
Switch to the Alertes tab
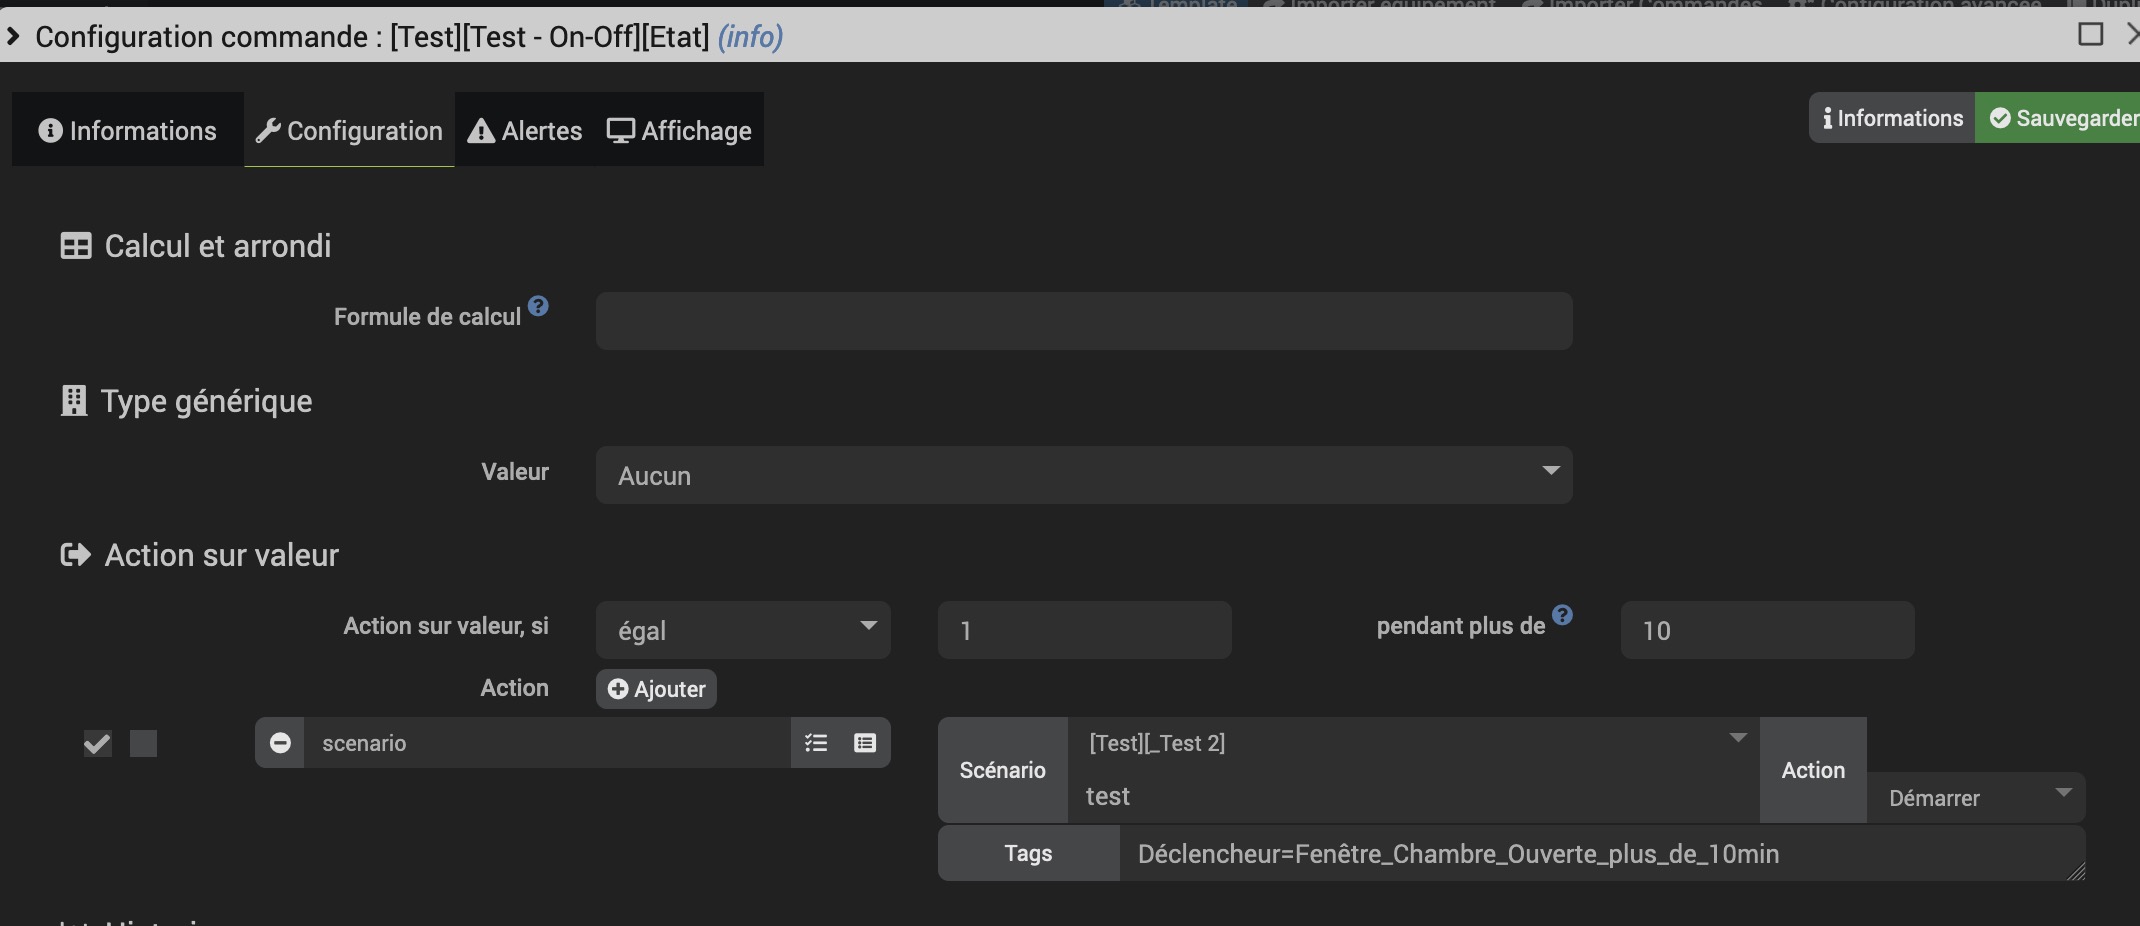(525, 131)
